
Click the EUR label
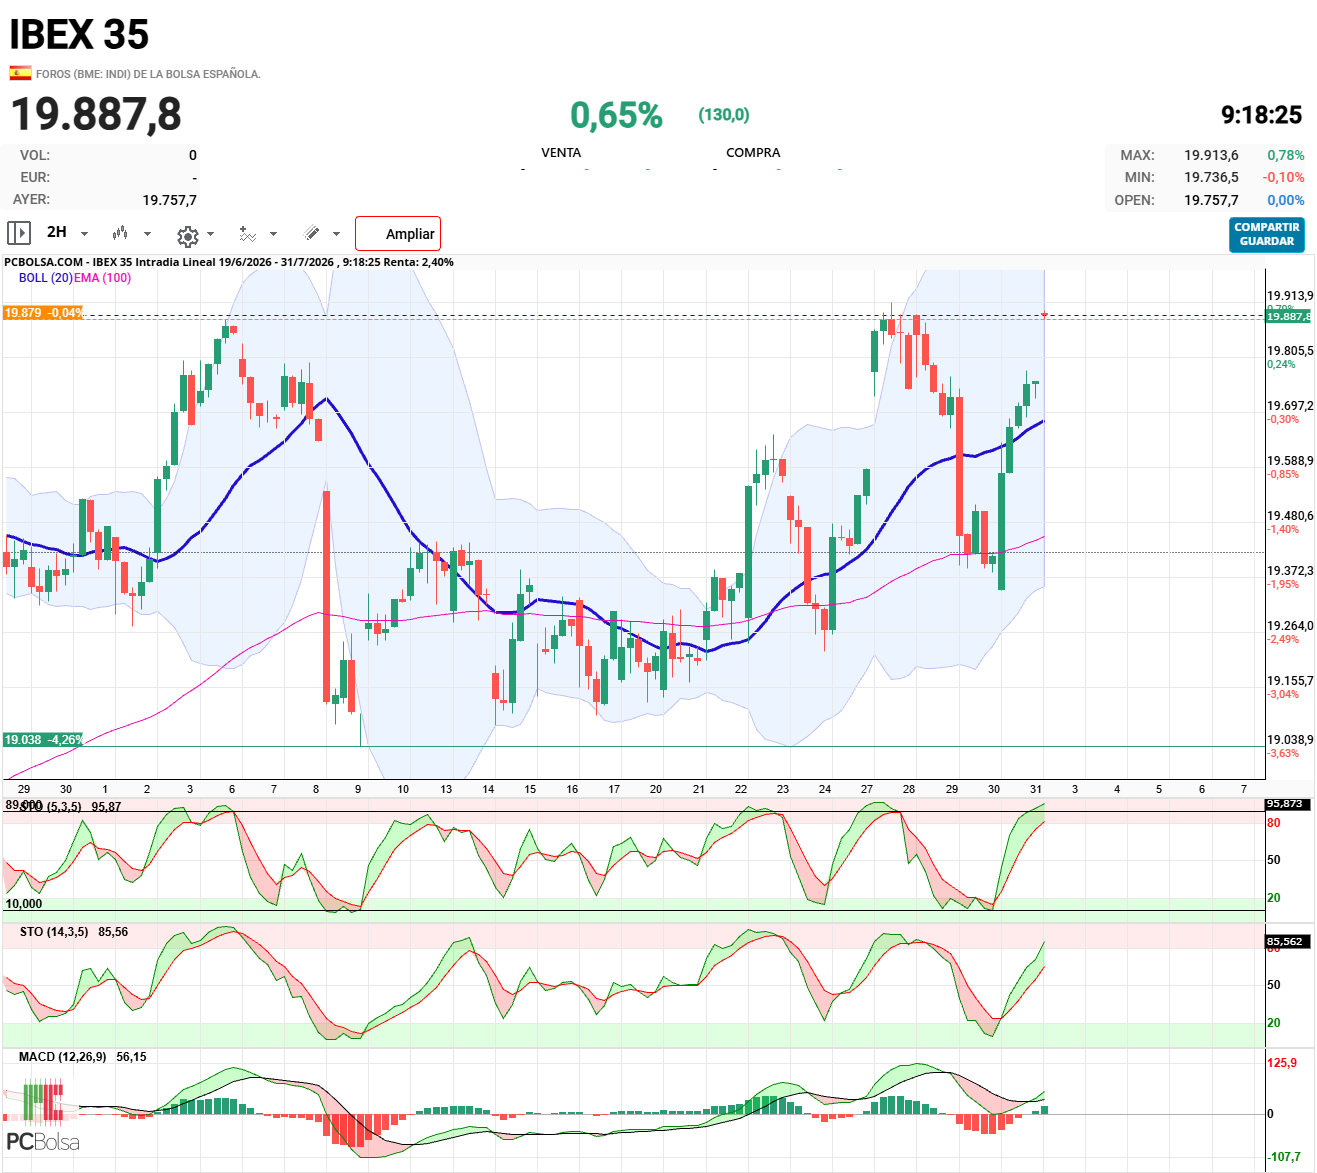(x=35, y=177)
